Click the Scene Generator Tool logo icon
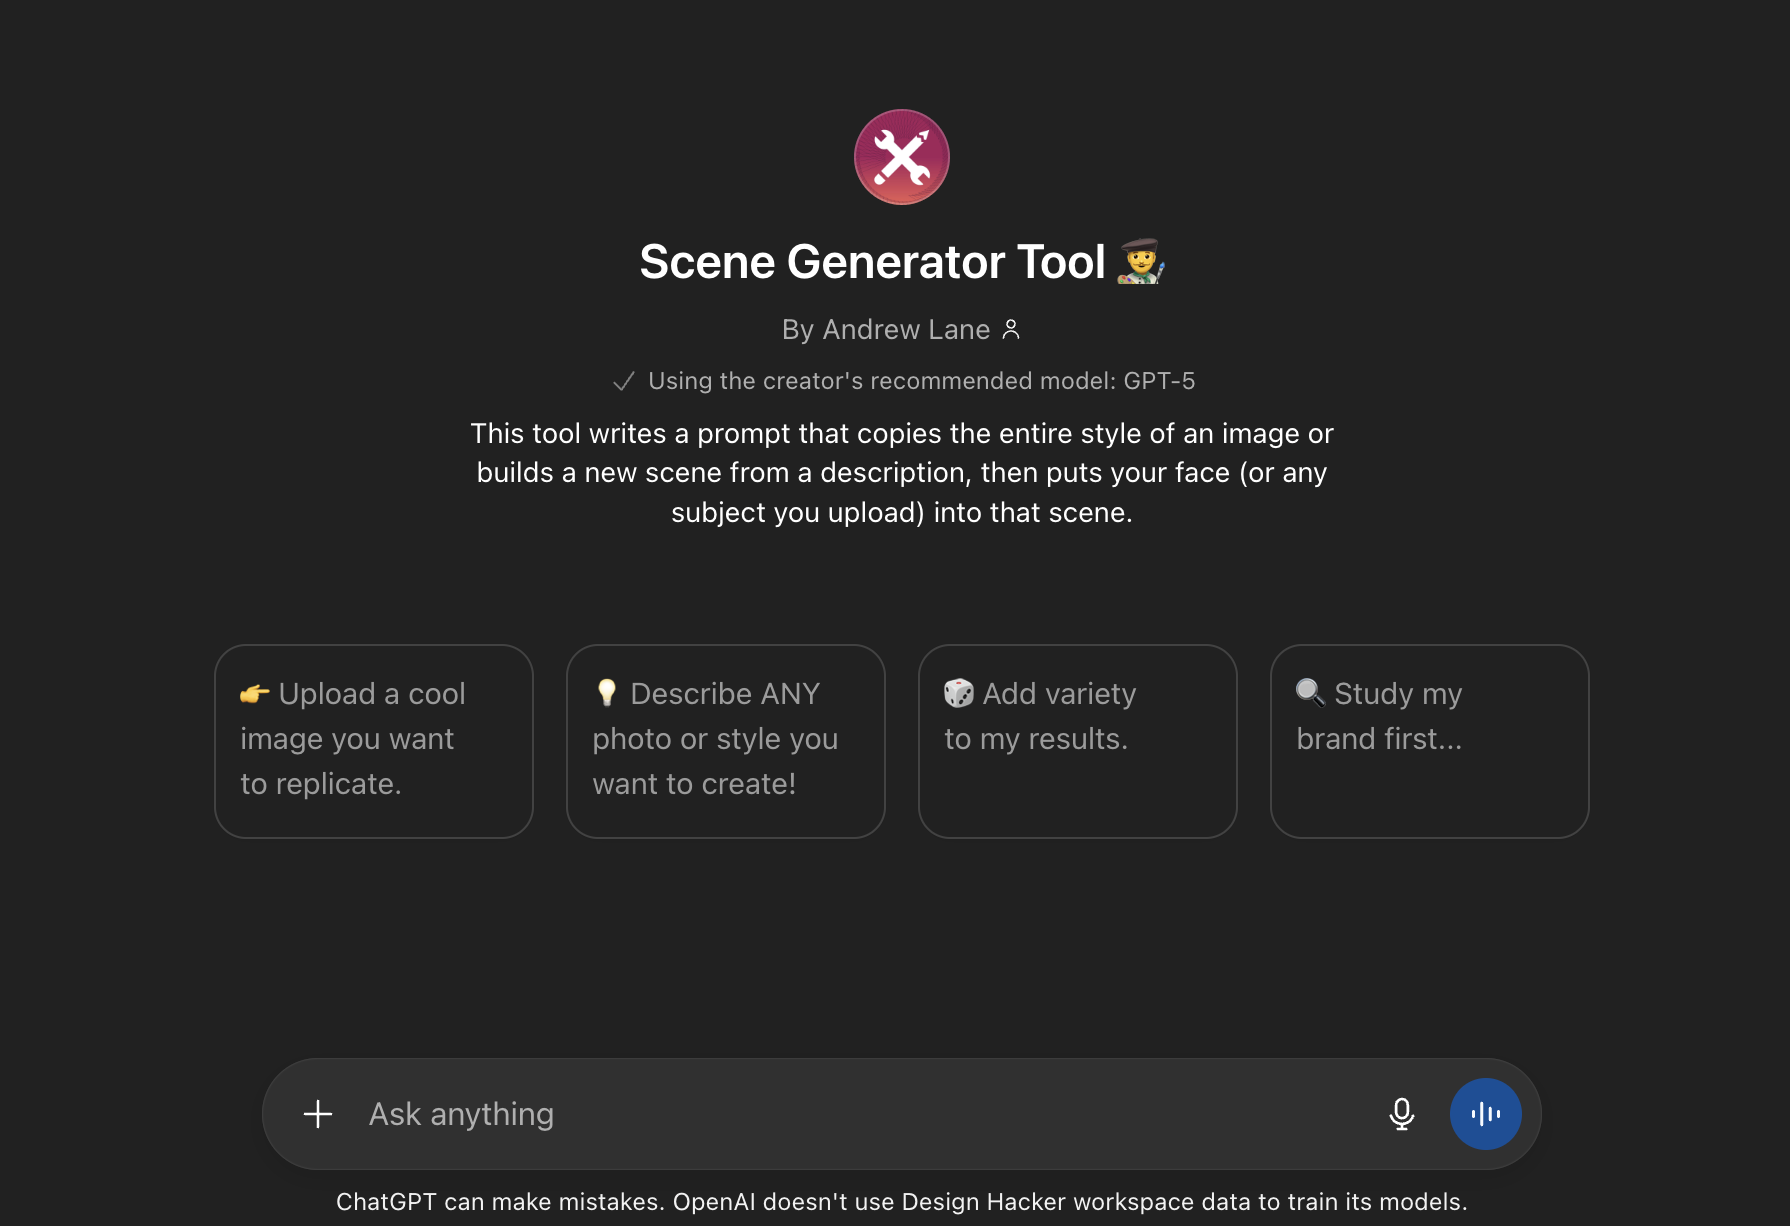Image resolution: width=1790 pixels, height=1226 pixels. click(x=901, y=157)
